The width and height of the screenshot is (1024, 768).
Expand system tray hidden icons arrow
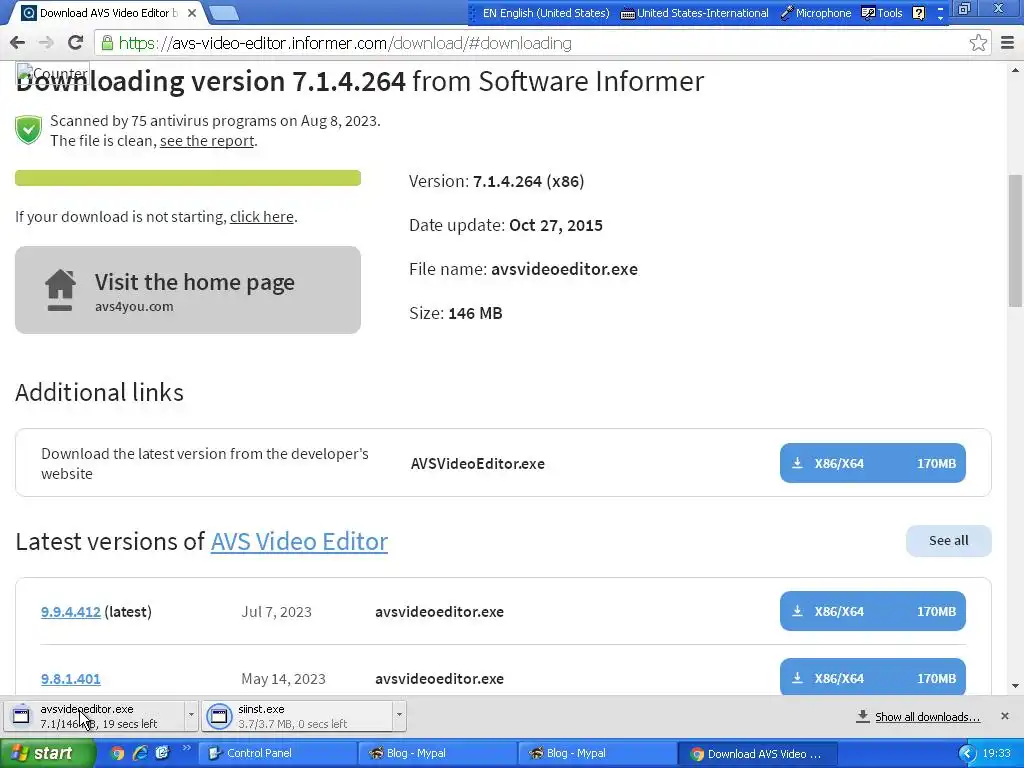[967, 754]
